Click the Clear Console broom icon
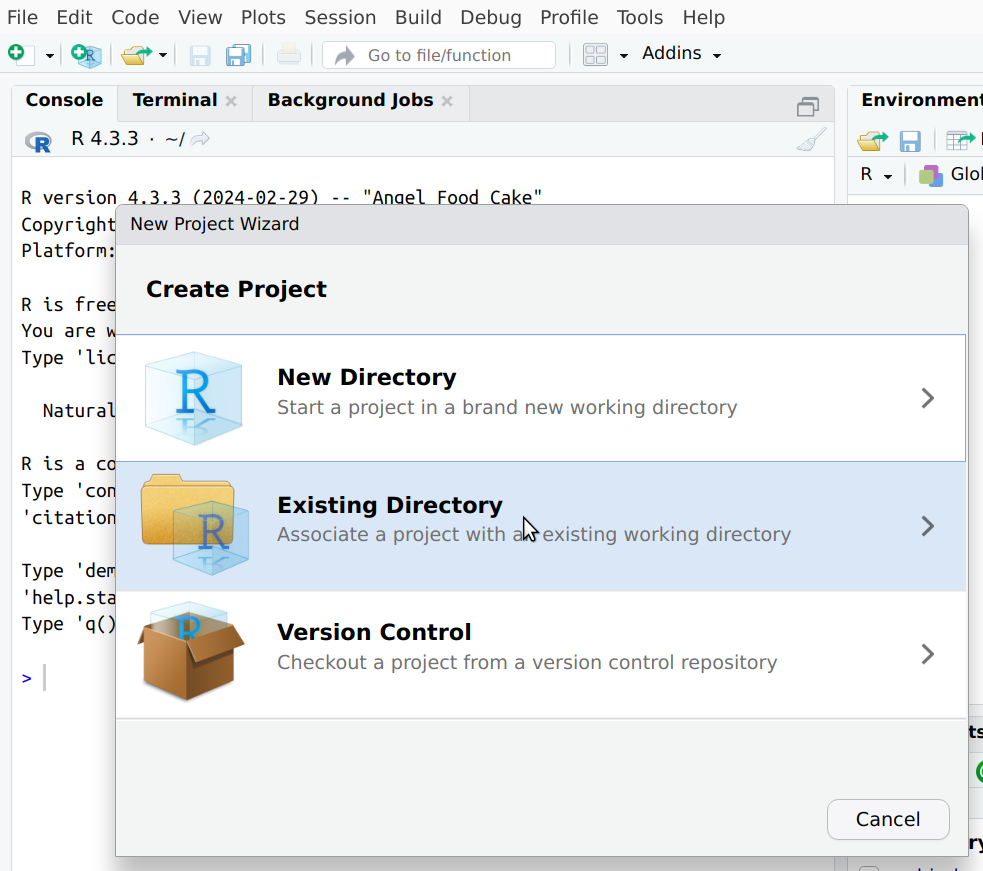Viewport: 983px width, 871px height. coord(811,140)
